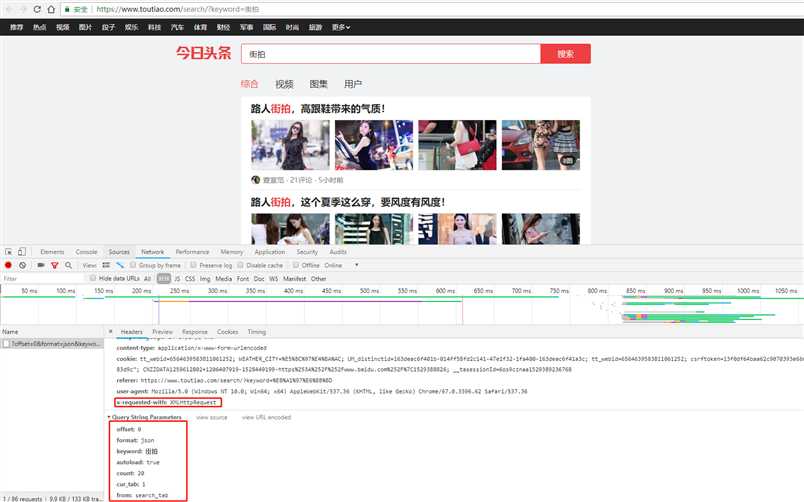This screenshot has width=804, height=502.
Task: Click the capture screenshots camera icon
Action: (x=41, y=265)
